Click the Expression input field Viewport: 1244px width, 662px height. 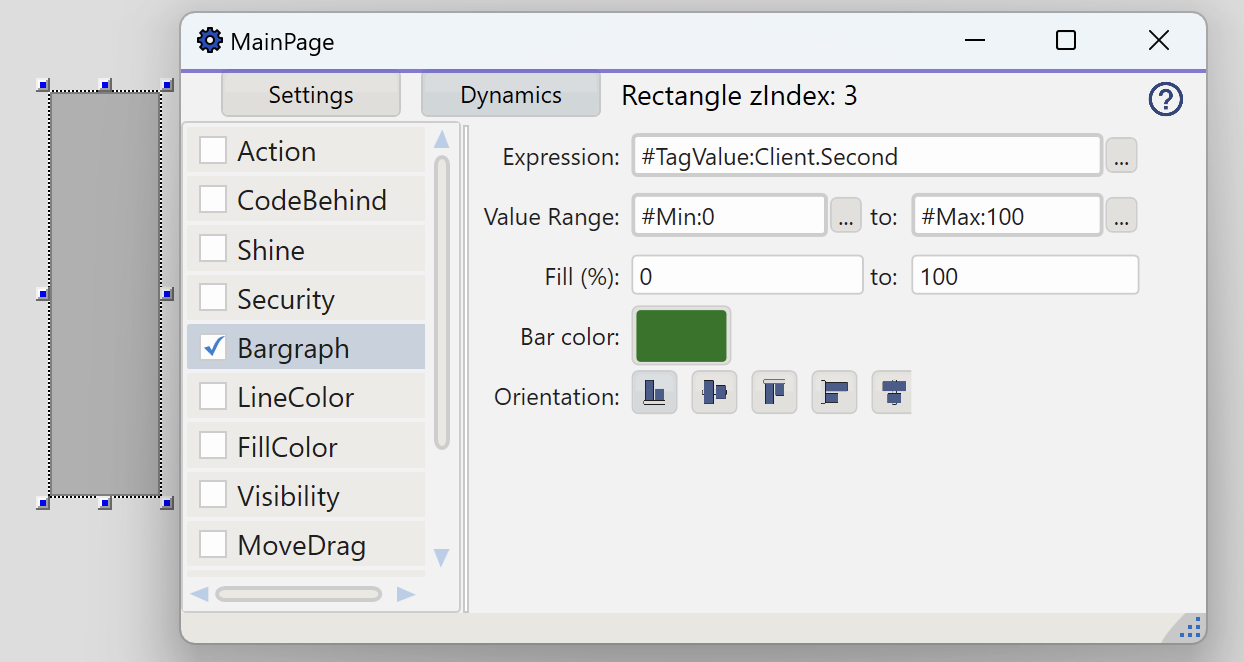(x=866, y=157)
